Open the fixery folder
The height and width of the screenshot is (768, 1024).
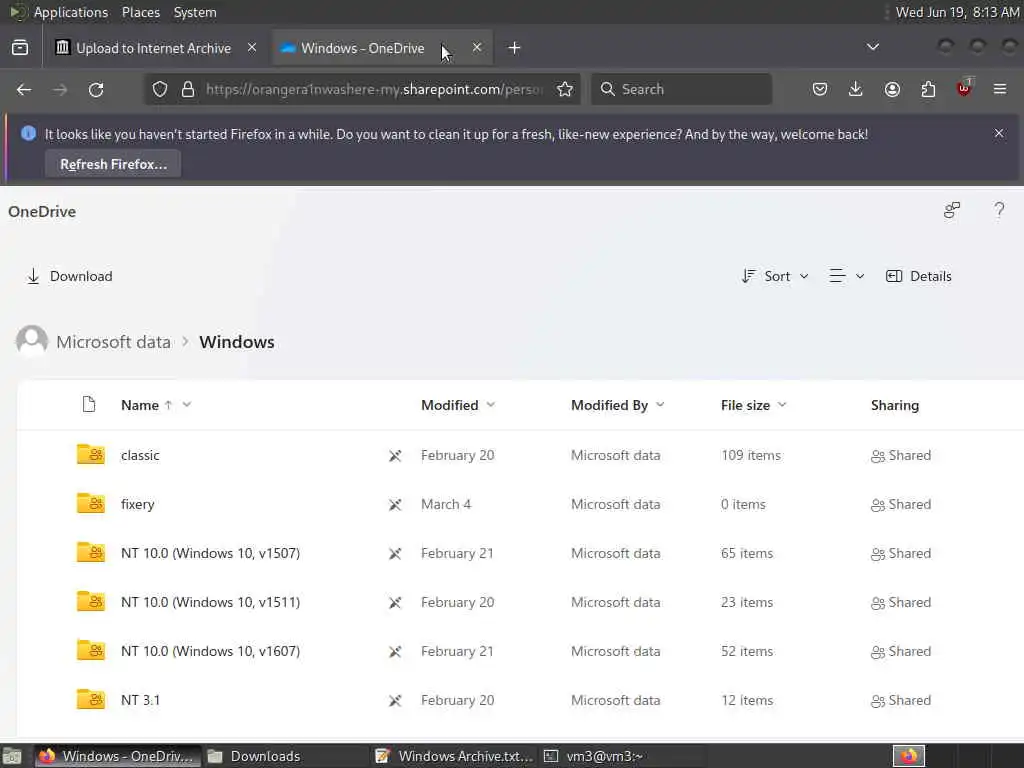(x=137, y=504)
